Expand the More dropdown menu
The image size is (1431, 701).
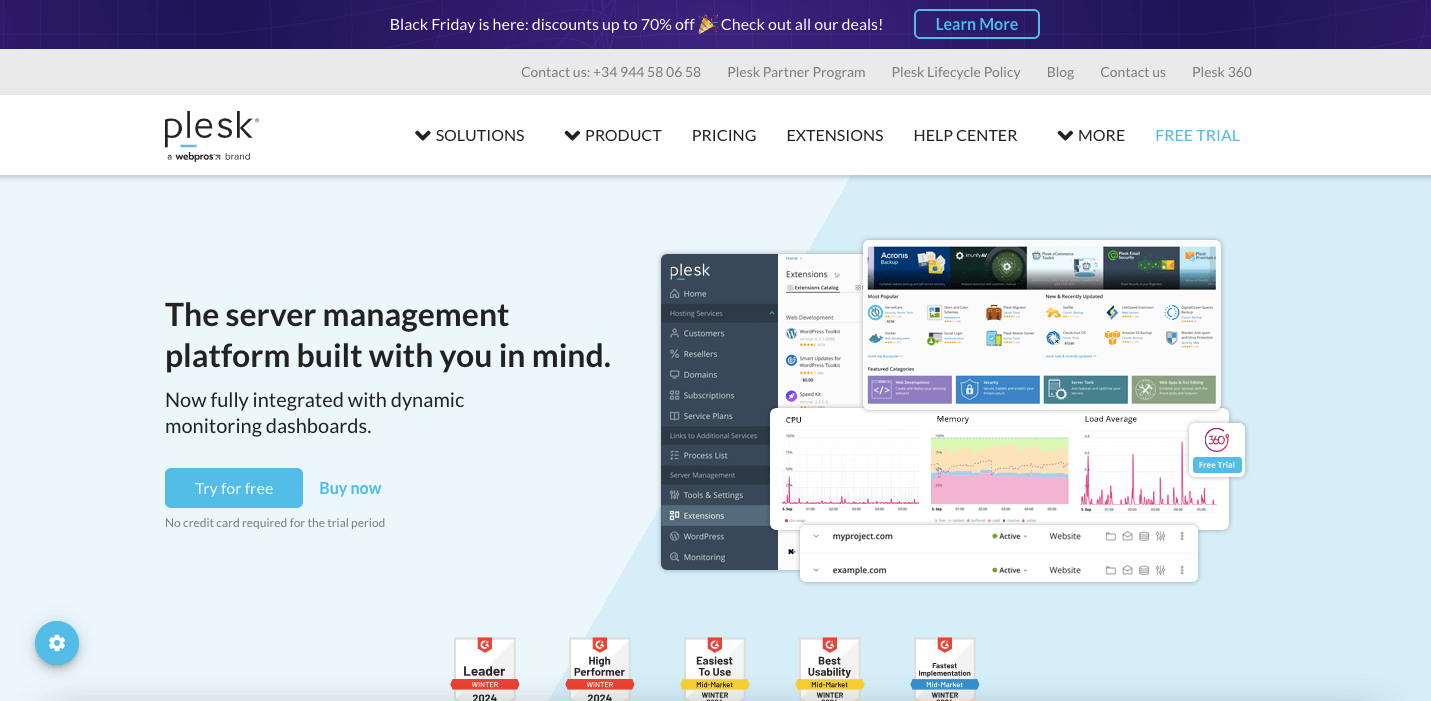click(1091, 135)
